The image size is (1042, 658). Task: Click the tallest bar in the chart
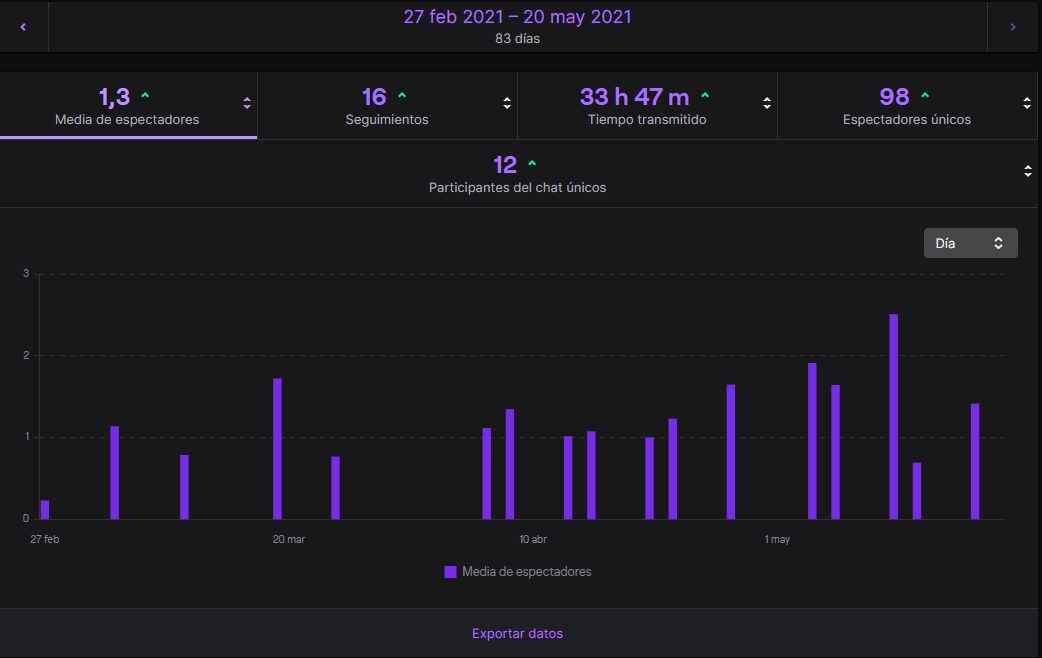tap(894, 416)
